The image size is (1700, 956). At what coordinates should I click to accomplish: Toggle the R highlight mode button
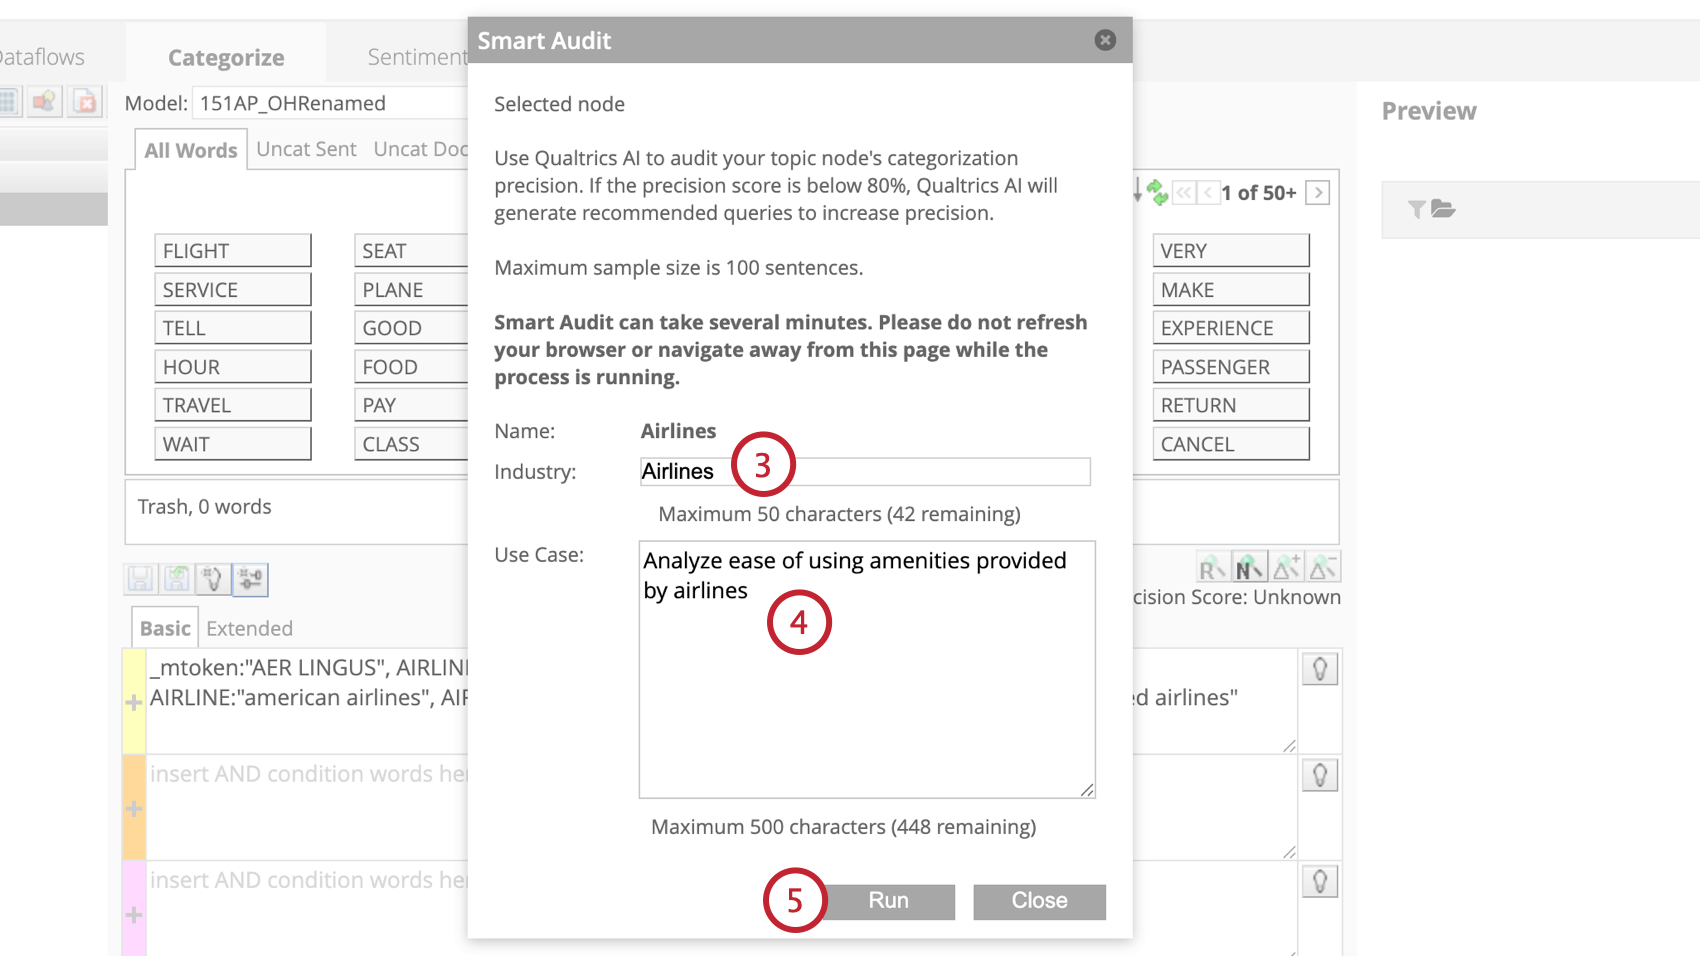1212,567
